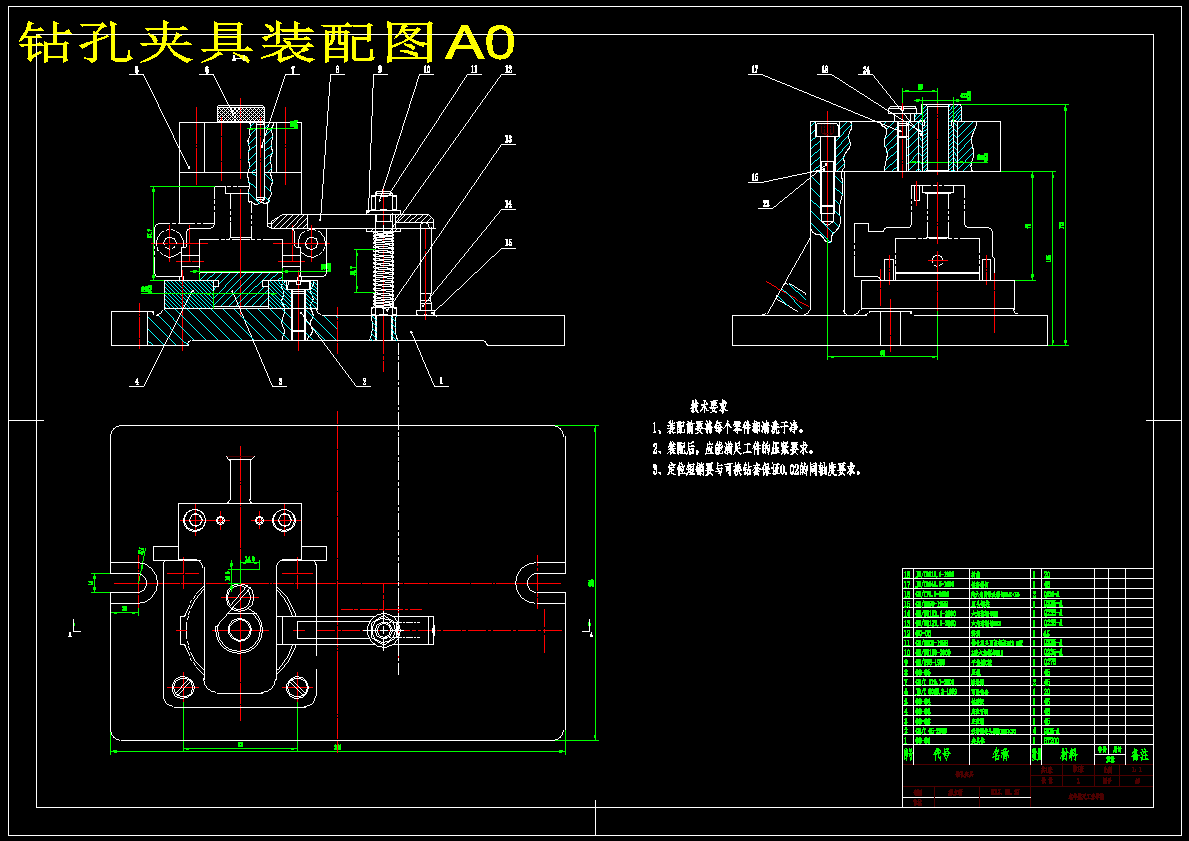This screenshot has width=1189, height=841.
Task: Click the yellow title 钻孔夹具装配图A0
Action: tap(266, 42)
